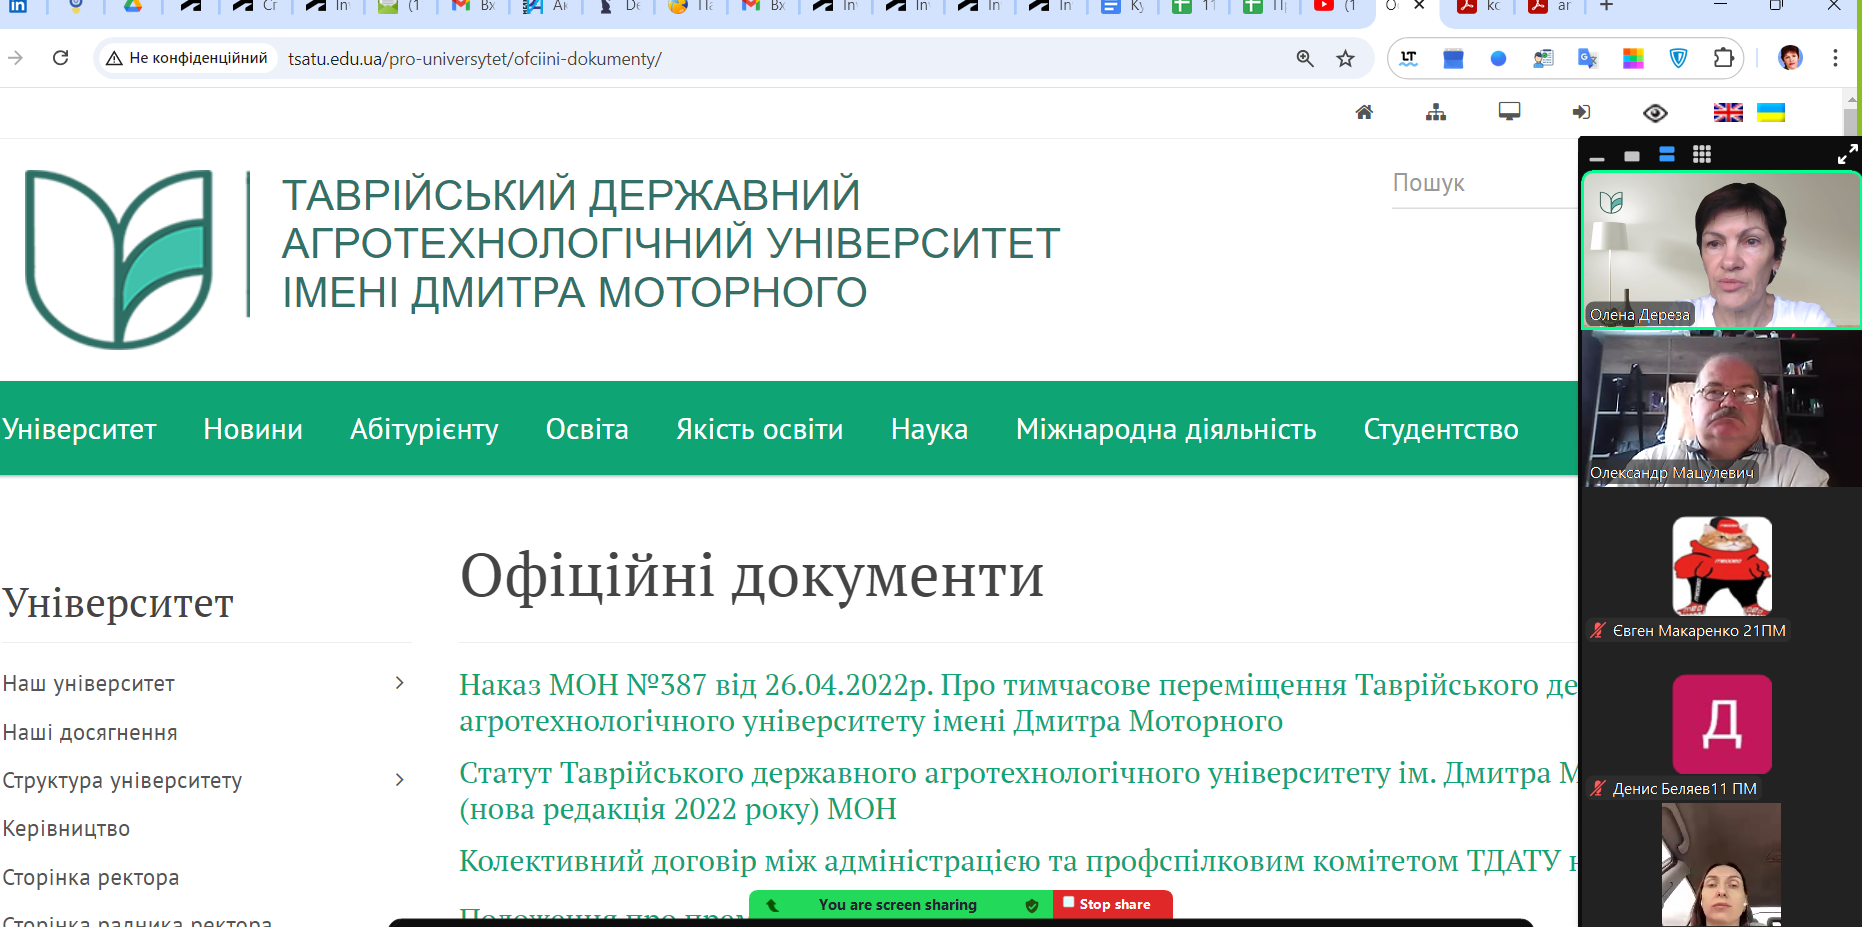Image resolution: width=1862 pixels, height=927 pixels.
Task: Open the Chrome three-dot menu
Action: coord(1835,59)
